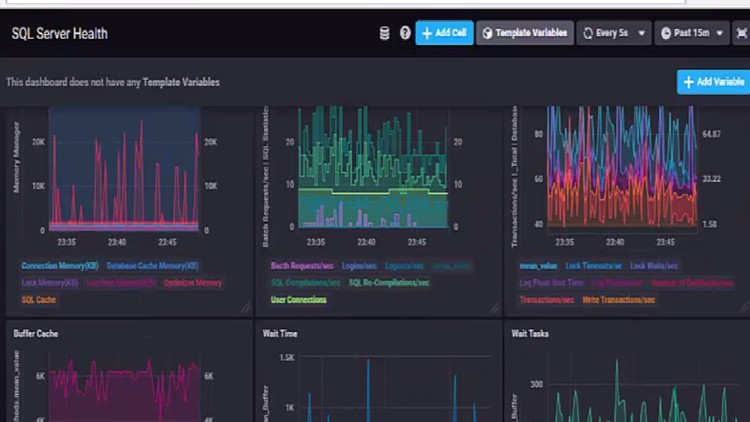Image resolution: width=750 pixels, height=422 pixels.
Task: Toggle the Number of Deadlocks/sec legend series
Action: (x=692, y=282)
